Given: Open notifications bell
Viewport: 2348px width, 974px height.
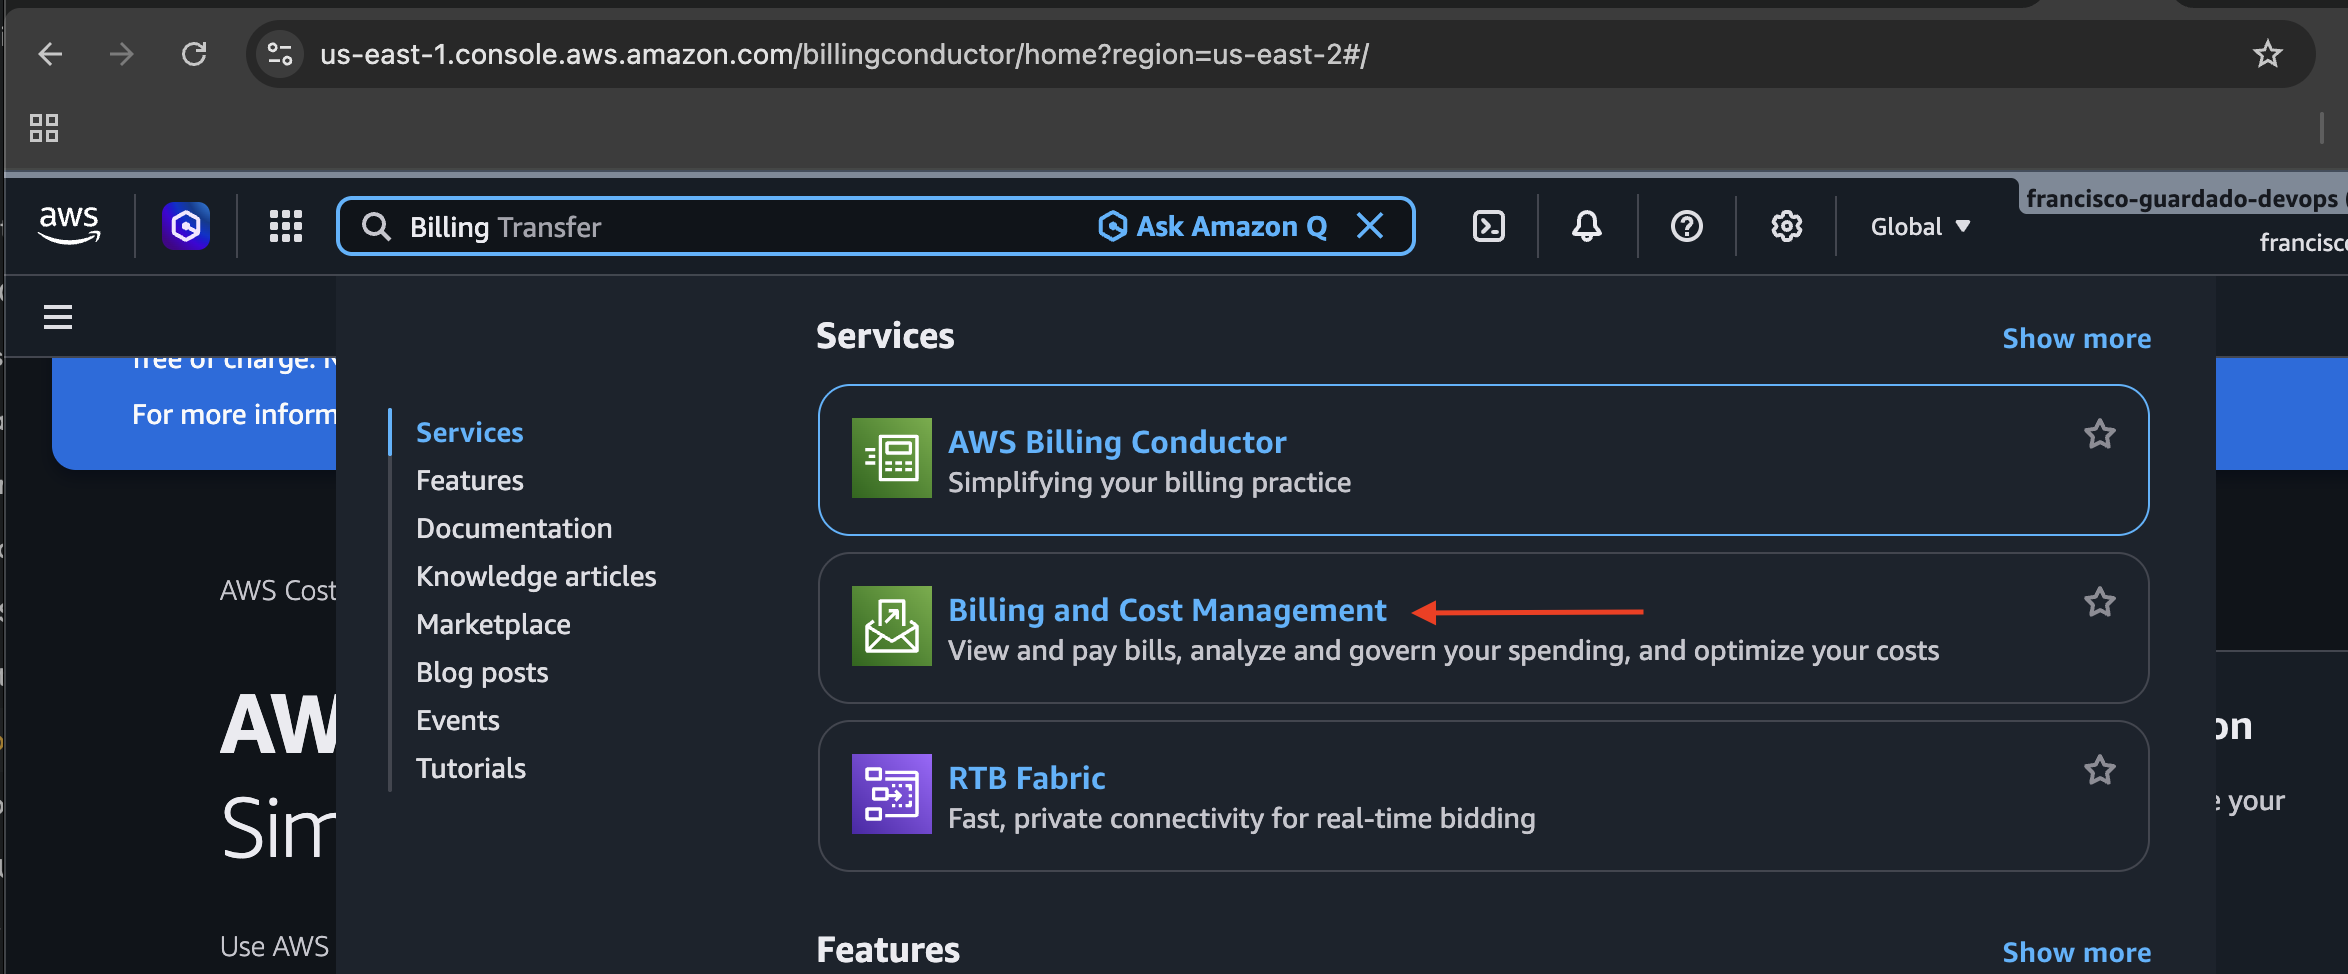Looking at the screenshot, I should click(x=1587, y=226).
